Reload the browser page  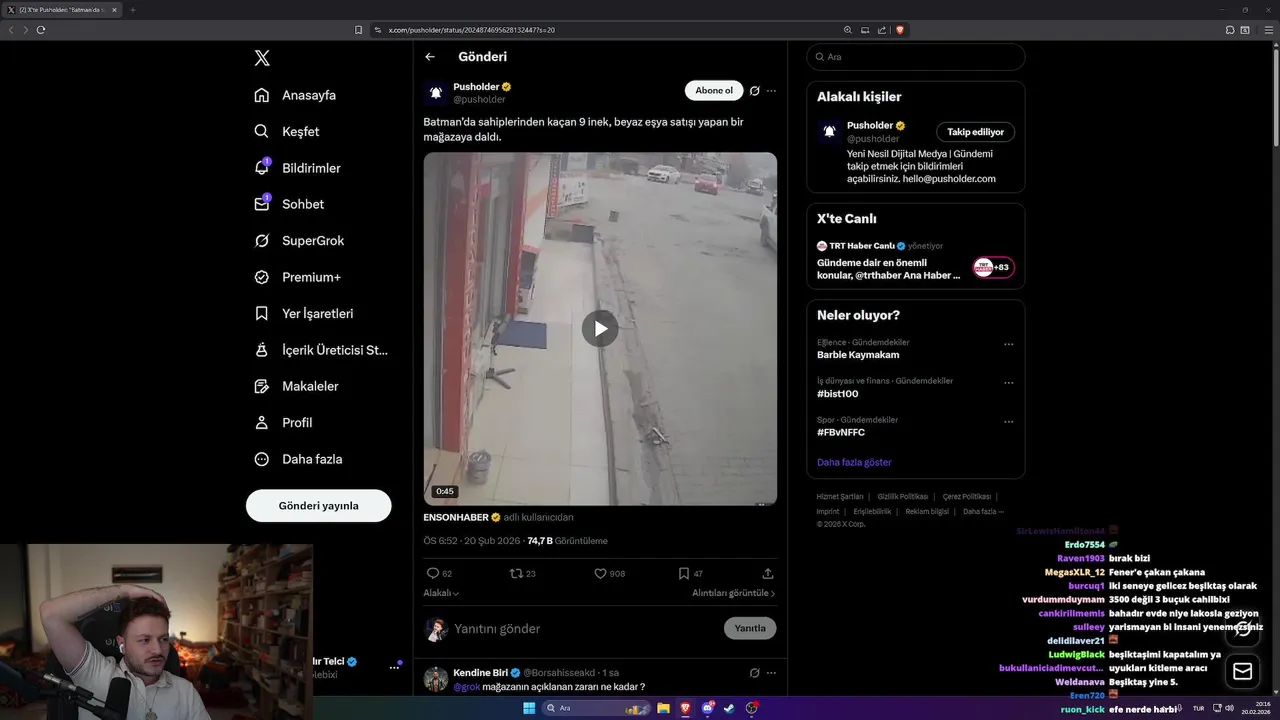(41, 30)
